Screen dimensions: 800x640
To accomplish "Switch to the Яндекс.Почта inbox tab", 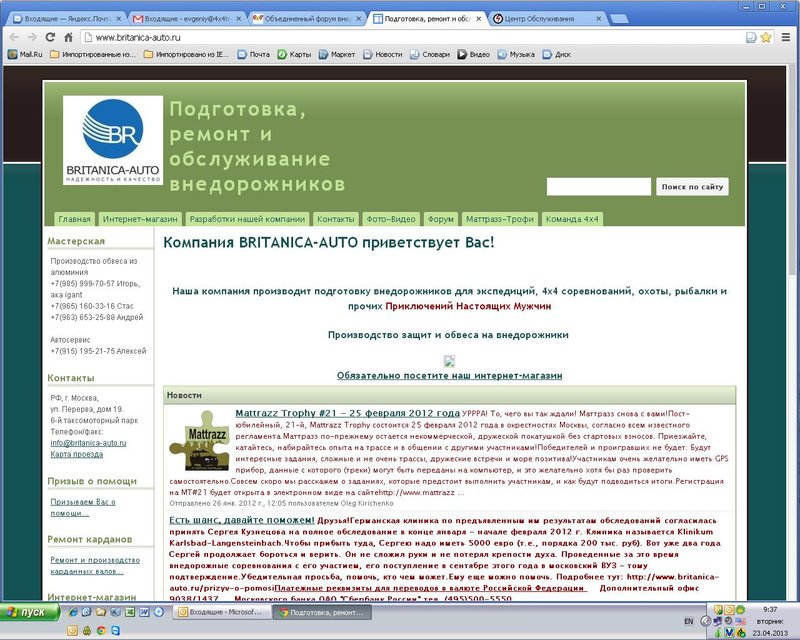I will click(66, 19).
